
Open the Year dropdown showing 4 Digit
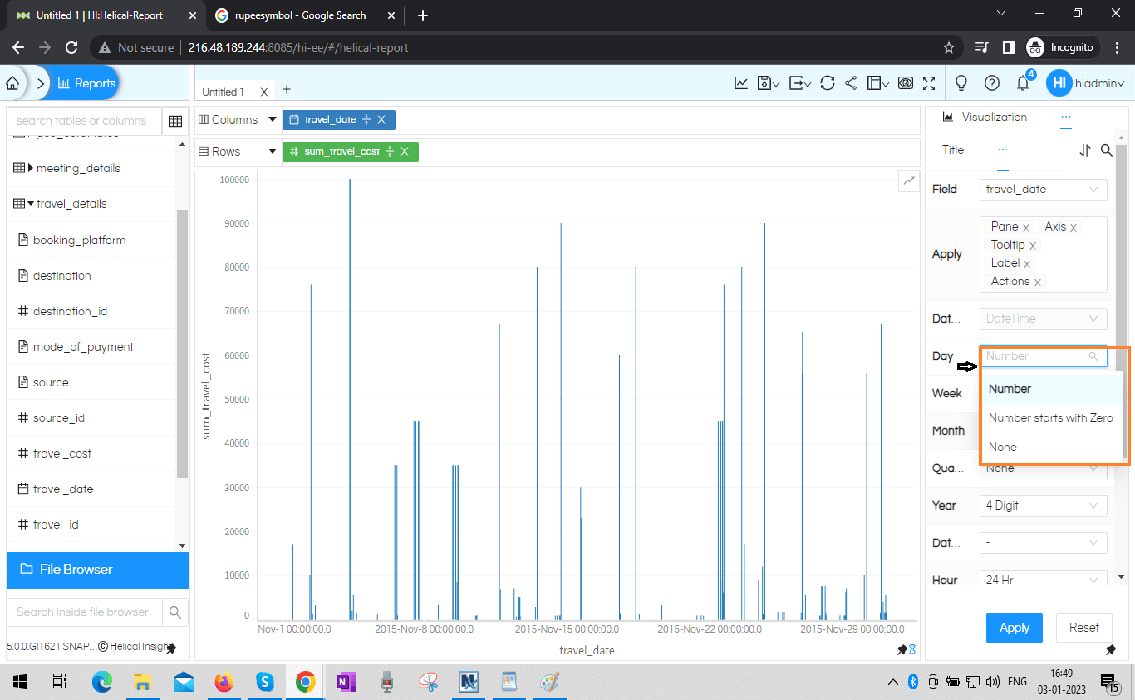tap(1043, 505)
